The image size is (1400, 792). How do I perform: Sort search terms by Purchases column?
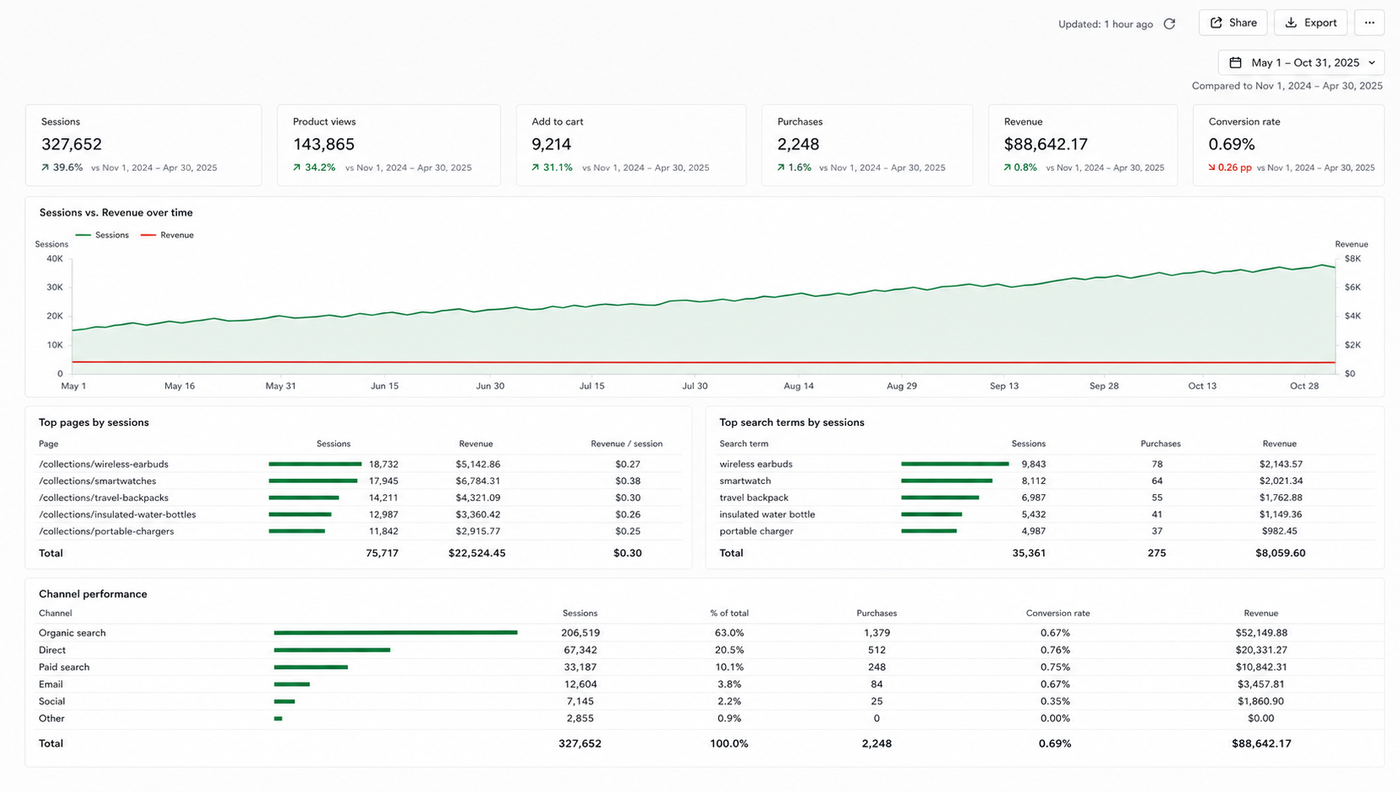(x=1160, y=444)
